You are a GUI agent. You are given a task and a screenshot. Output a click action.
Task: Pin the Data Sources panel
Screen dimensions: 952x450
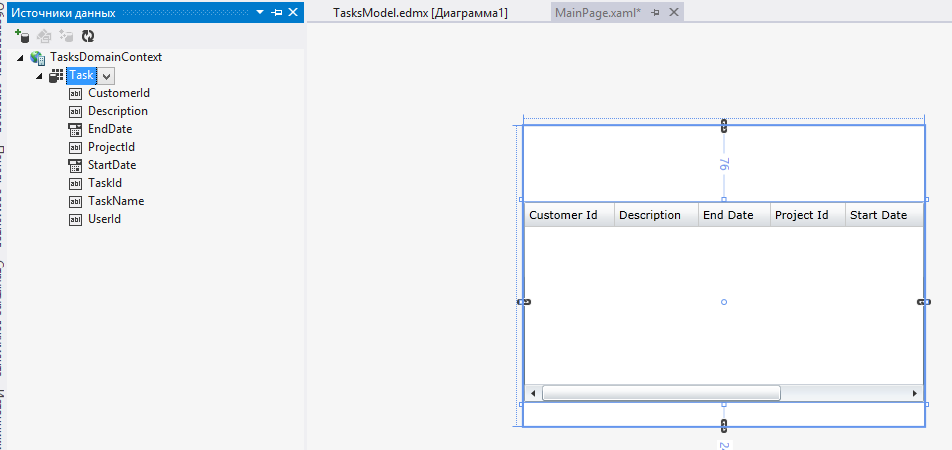point(277,12)
